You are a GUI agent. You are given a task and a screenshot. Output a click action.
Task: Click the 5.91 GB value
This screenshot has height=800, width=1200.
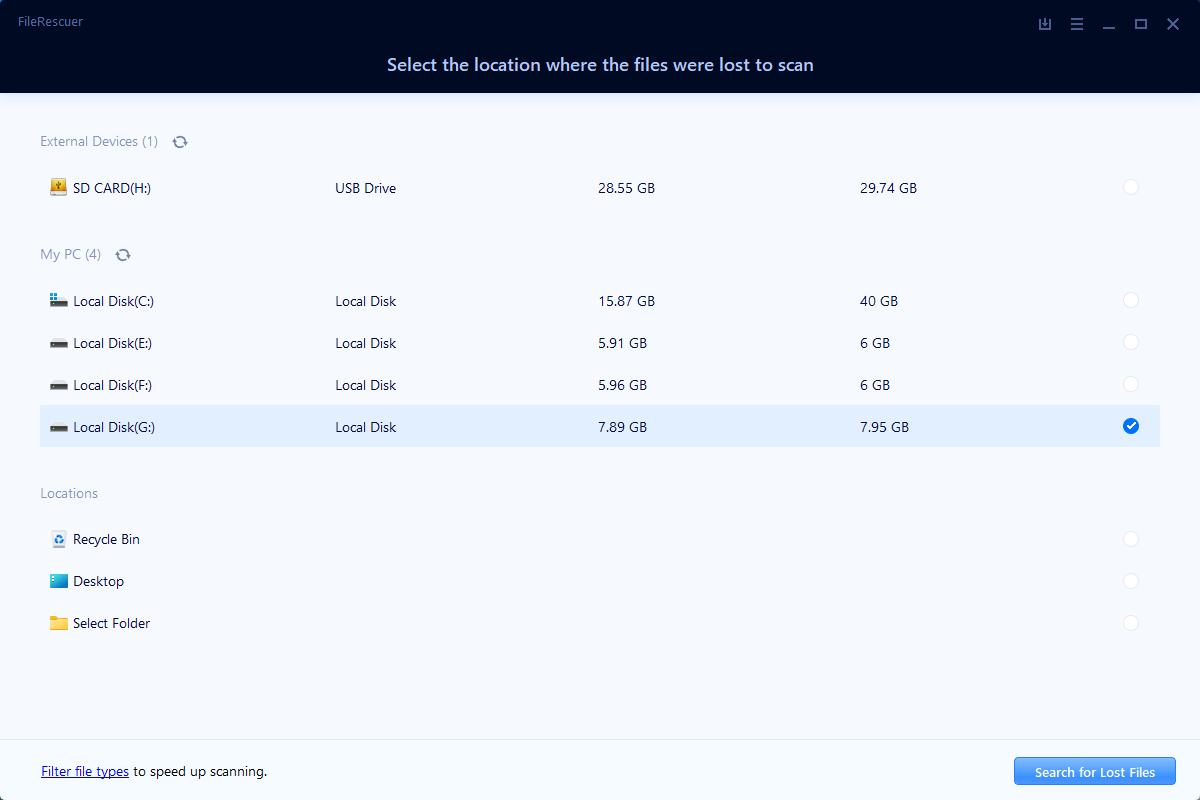coord(622,343)
